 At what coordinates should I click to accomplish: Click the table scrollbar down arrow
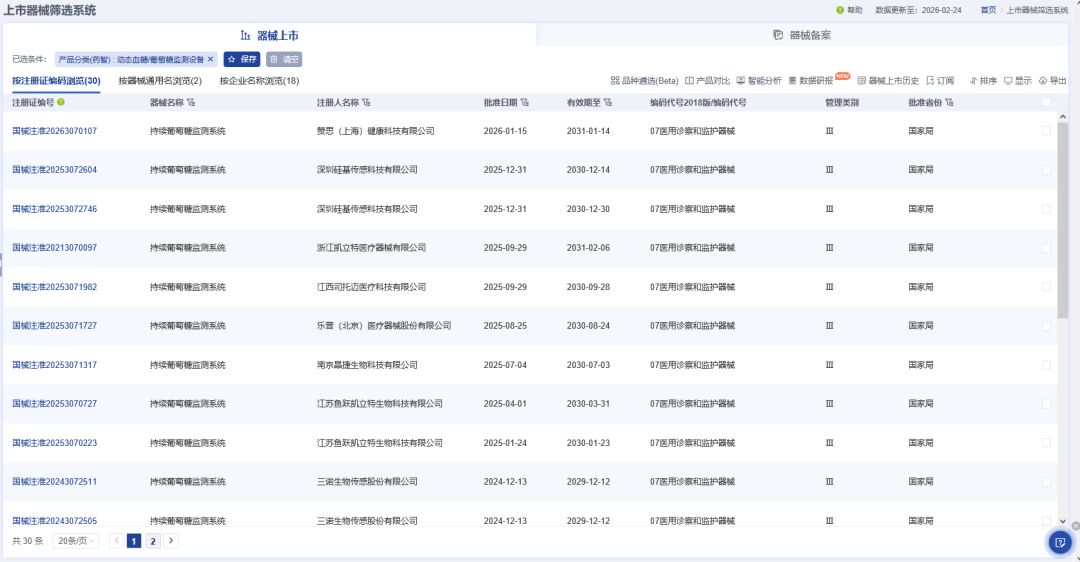coord(1063,521)
